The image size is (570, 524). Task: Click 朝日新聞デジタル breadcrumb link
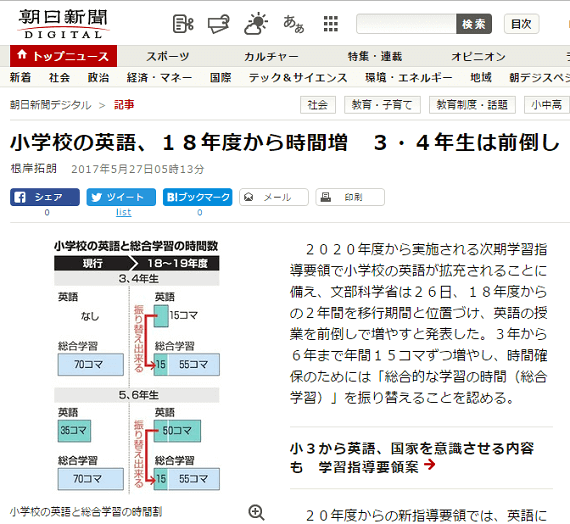click(51, 105)
